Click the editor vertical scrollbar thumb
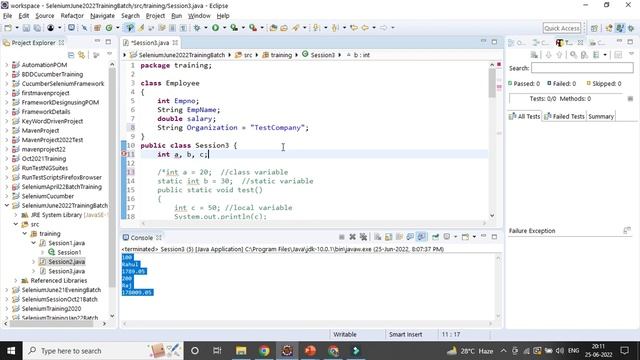Screen dimensions: 640x360 pyautogui.click(x=492, y=83)
